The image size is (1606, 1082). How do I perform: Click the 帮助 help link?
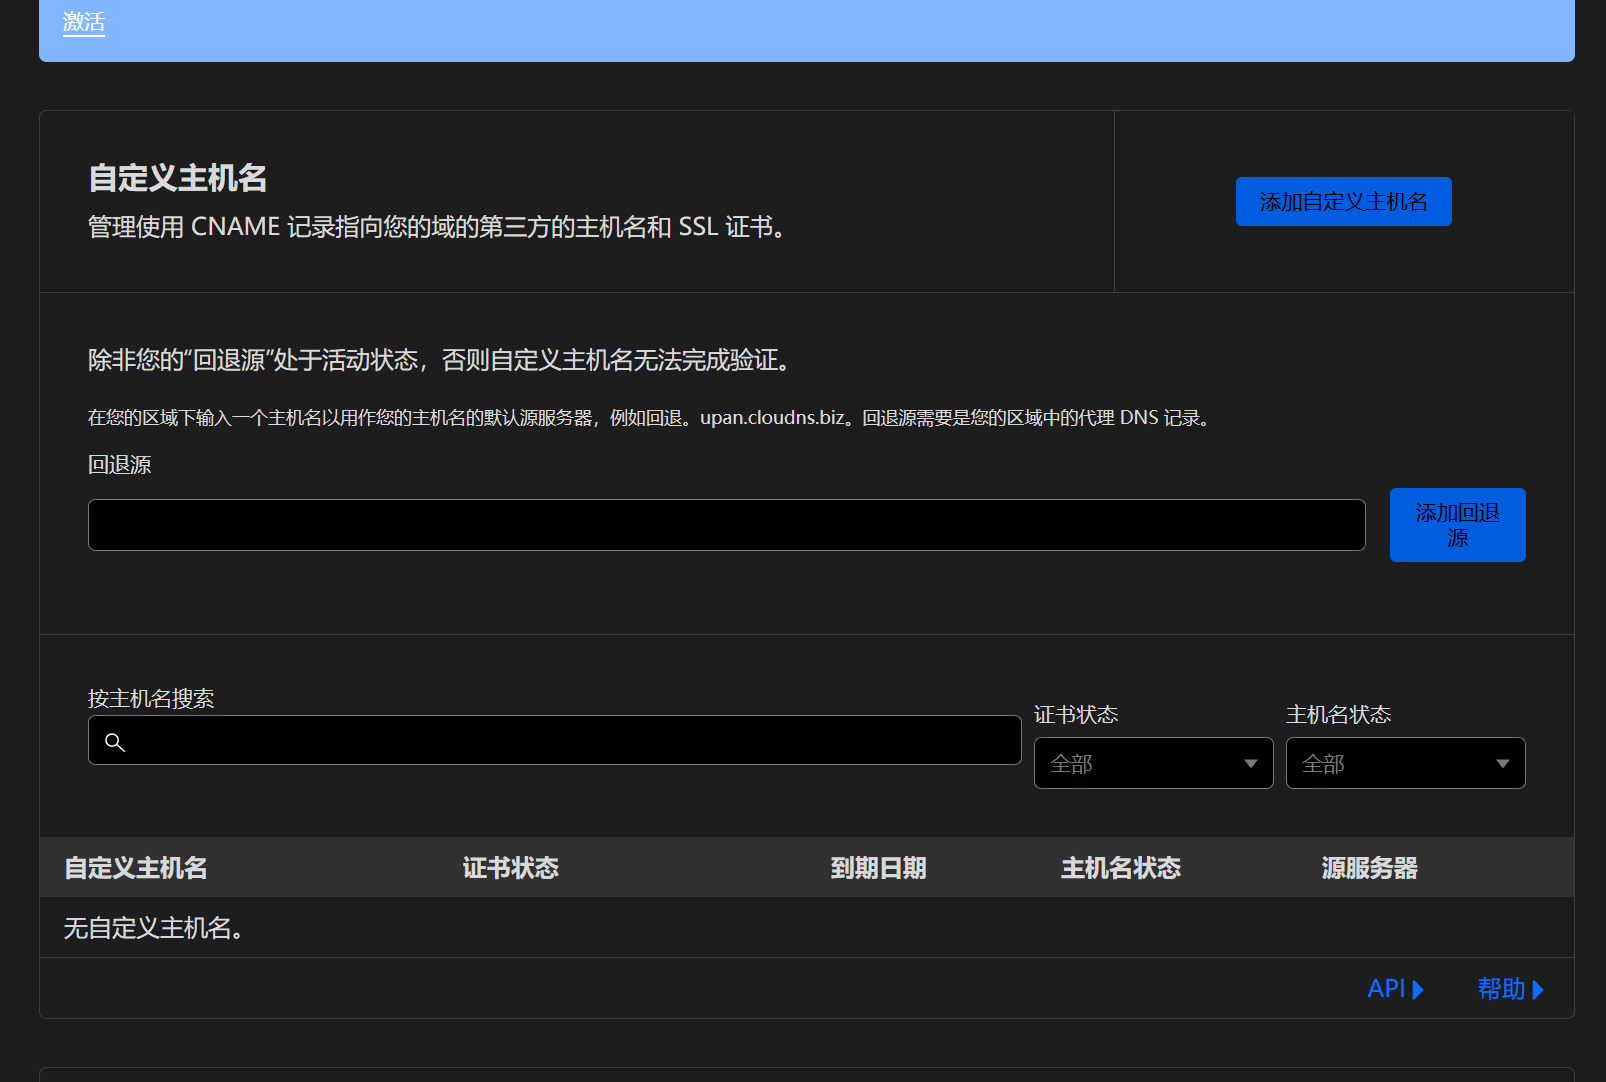tap(1501, 989)
